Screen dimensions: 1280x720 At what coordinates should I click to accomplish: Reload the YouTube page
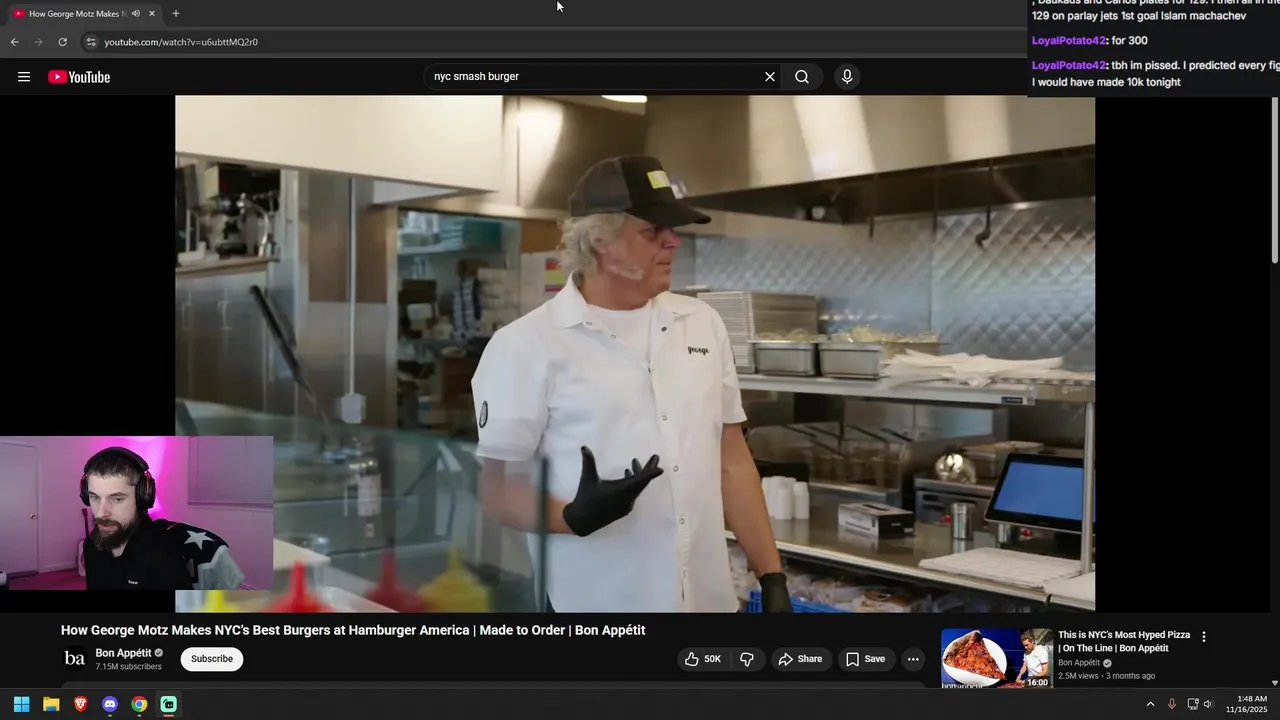click(62, 42)
